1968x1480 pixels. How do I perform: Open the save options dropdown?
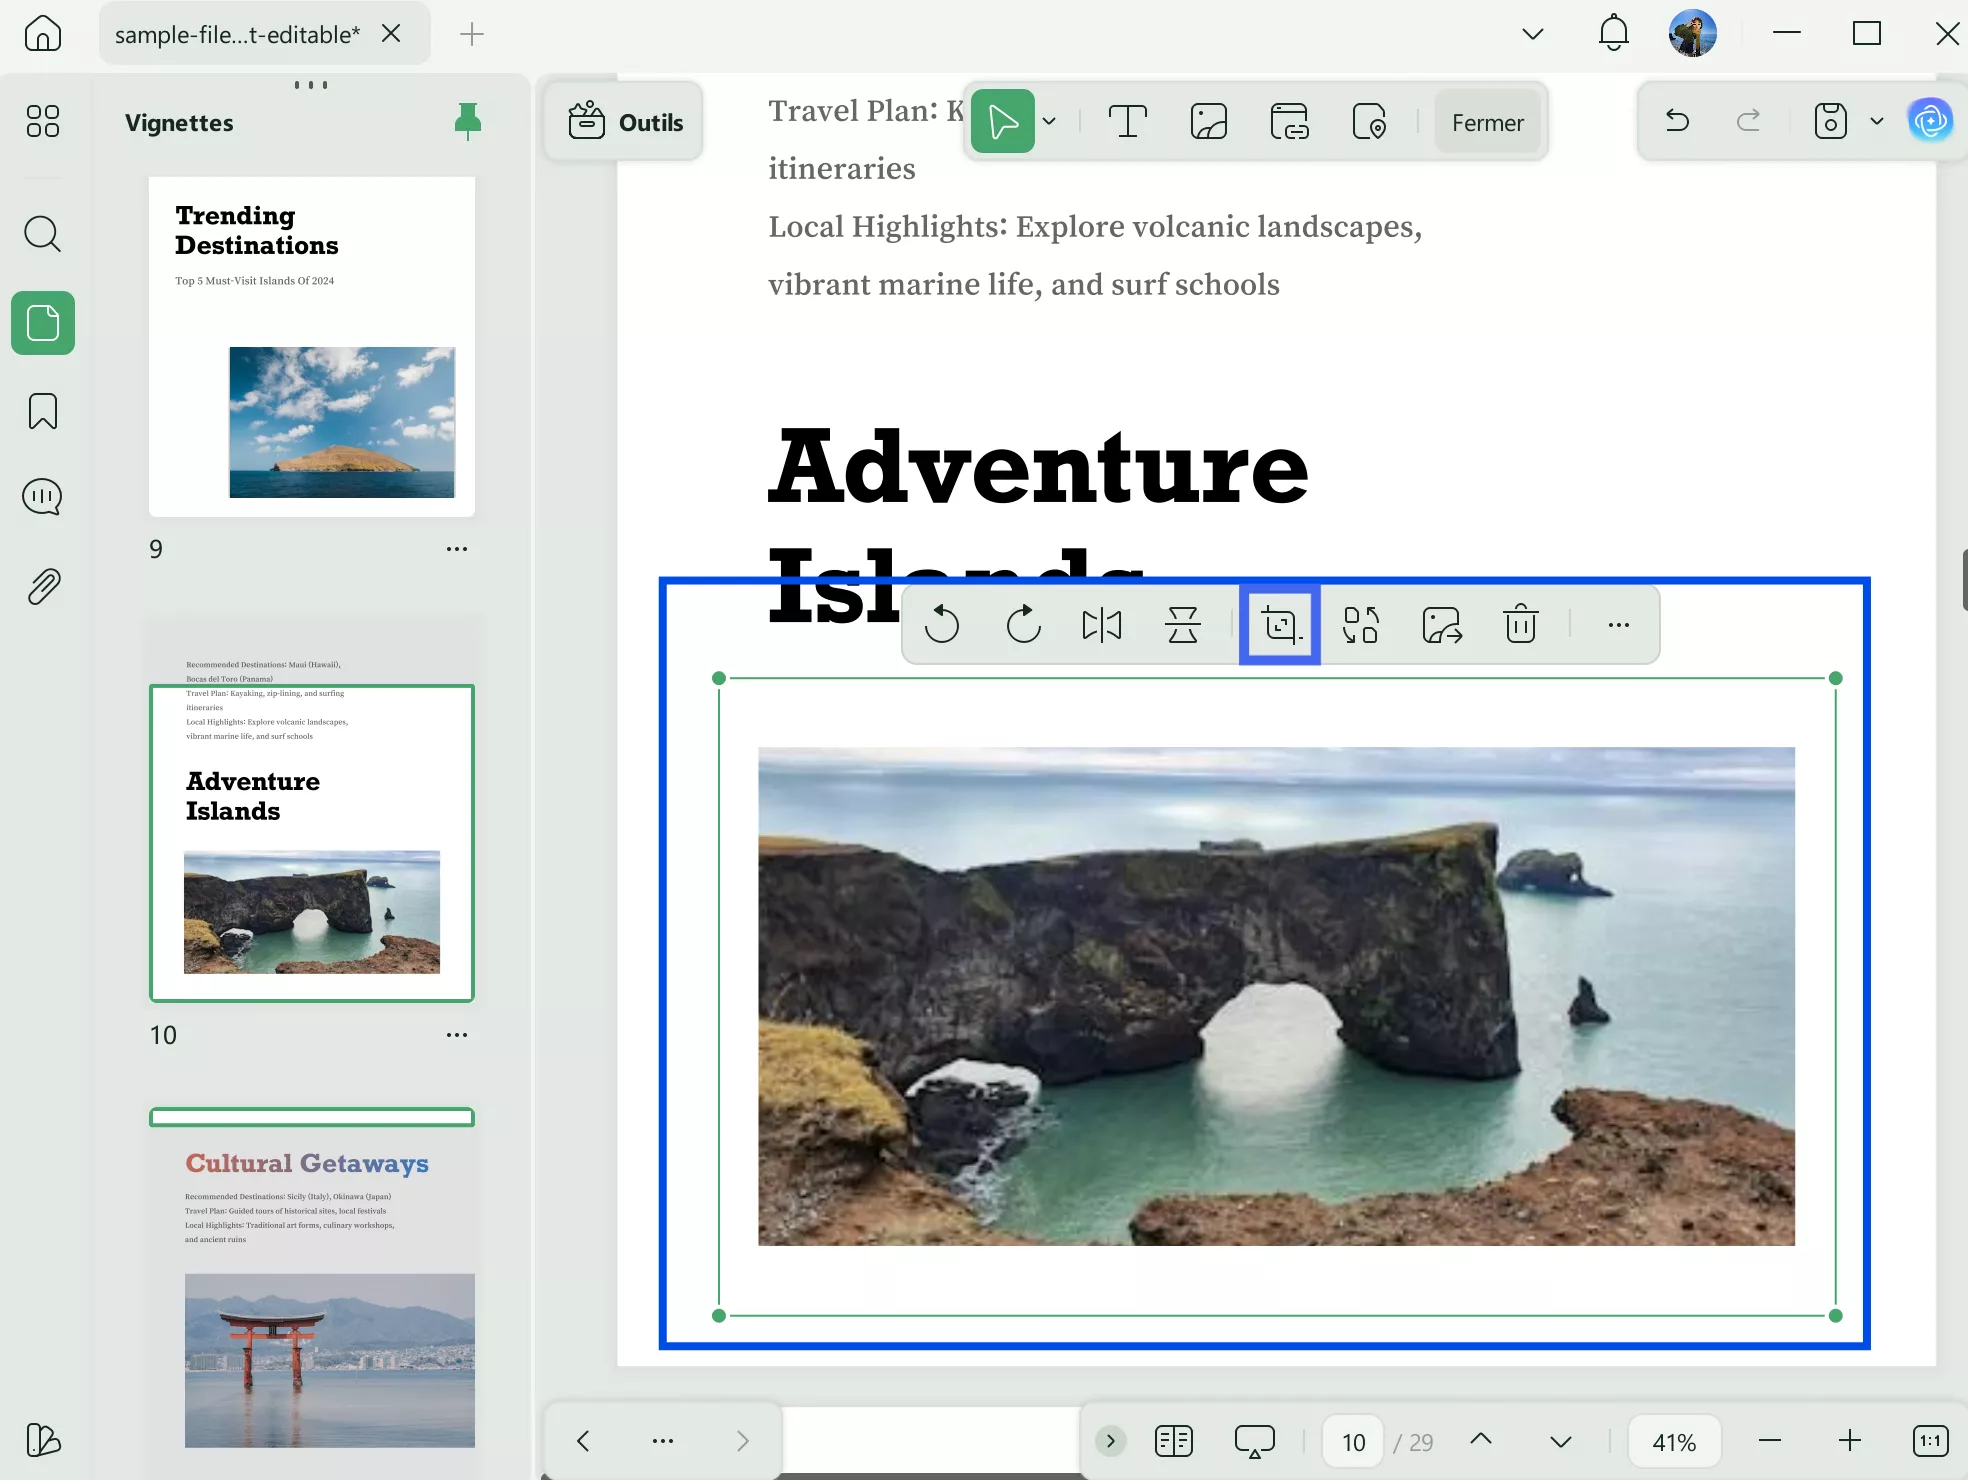coord(1877,122)
